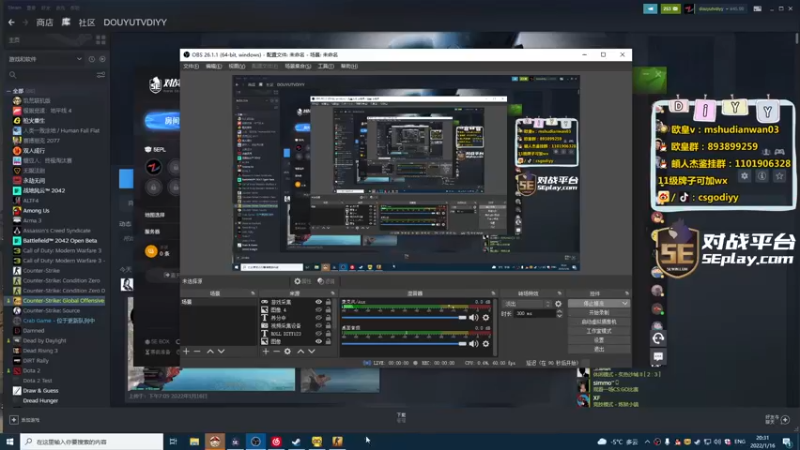Viewport: 800px width, 450px height.
Task: Open Steam from Windows taskbar
Action: pos(296,441)
